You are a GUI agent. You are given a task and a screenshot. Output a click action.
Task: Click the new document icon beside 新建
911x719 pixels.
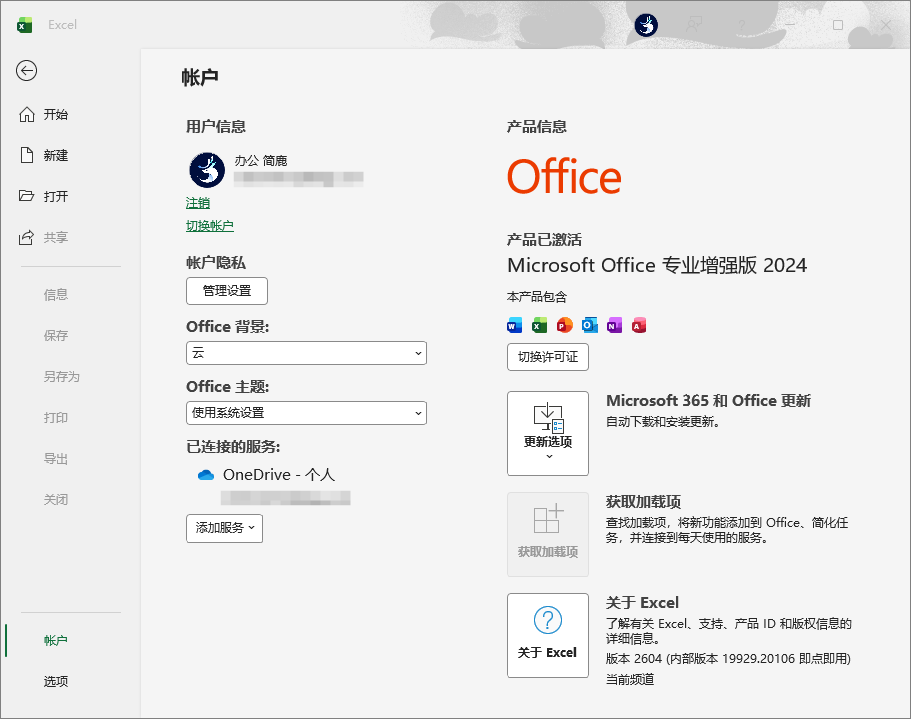(27, 155)
